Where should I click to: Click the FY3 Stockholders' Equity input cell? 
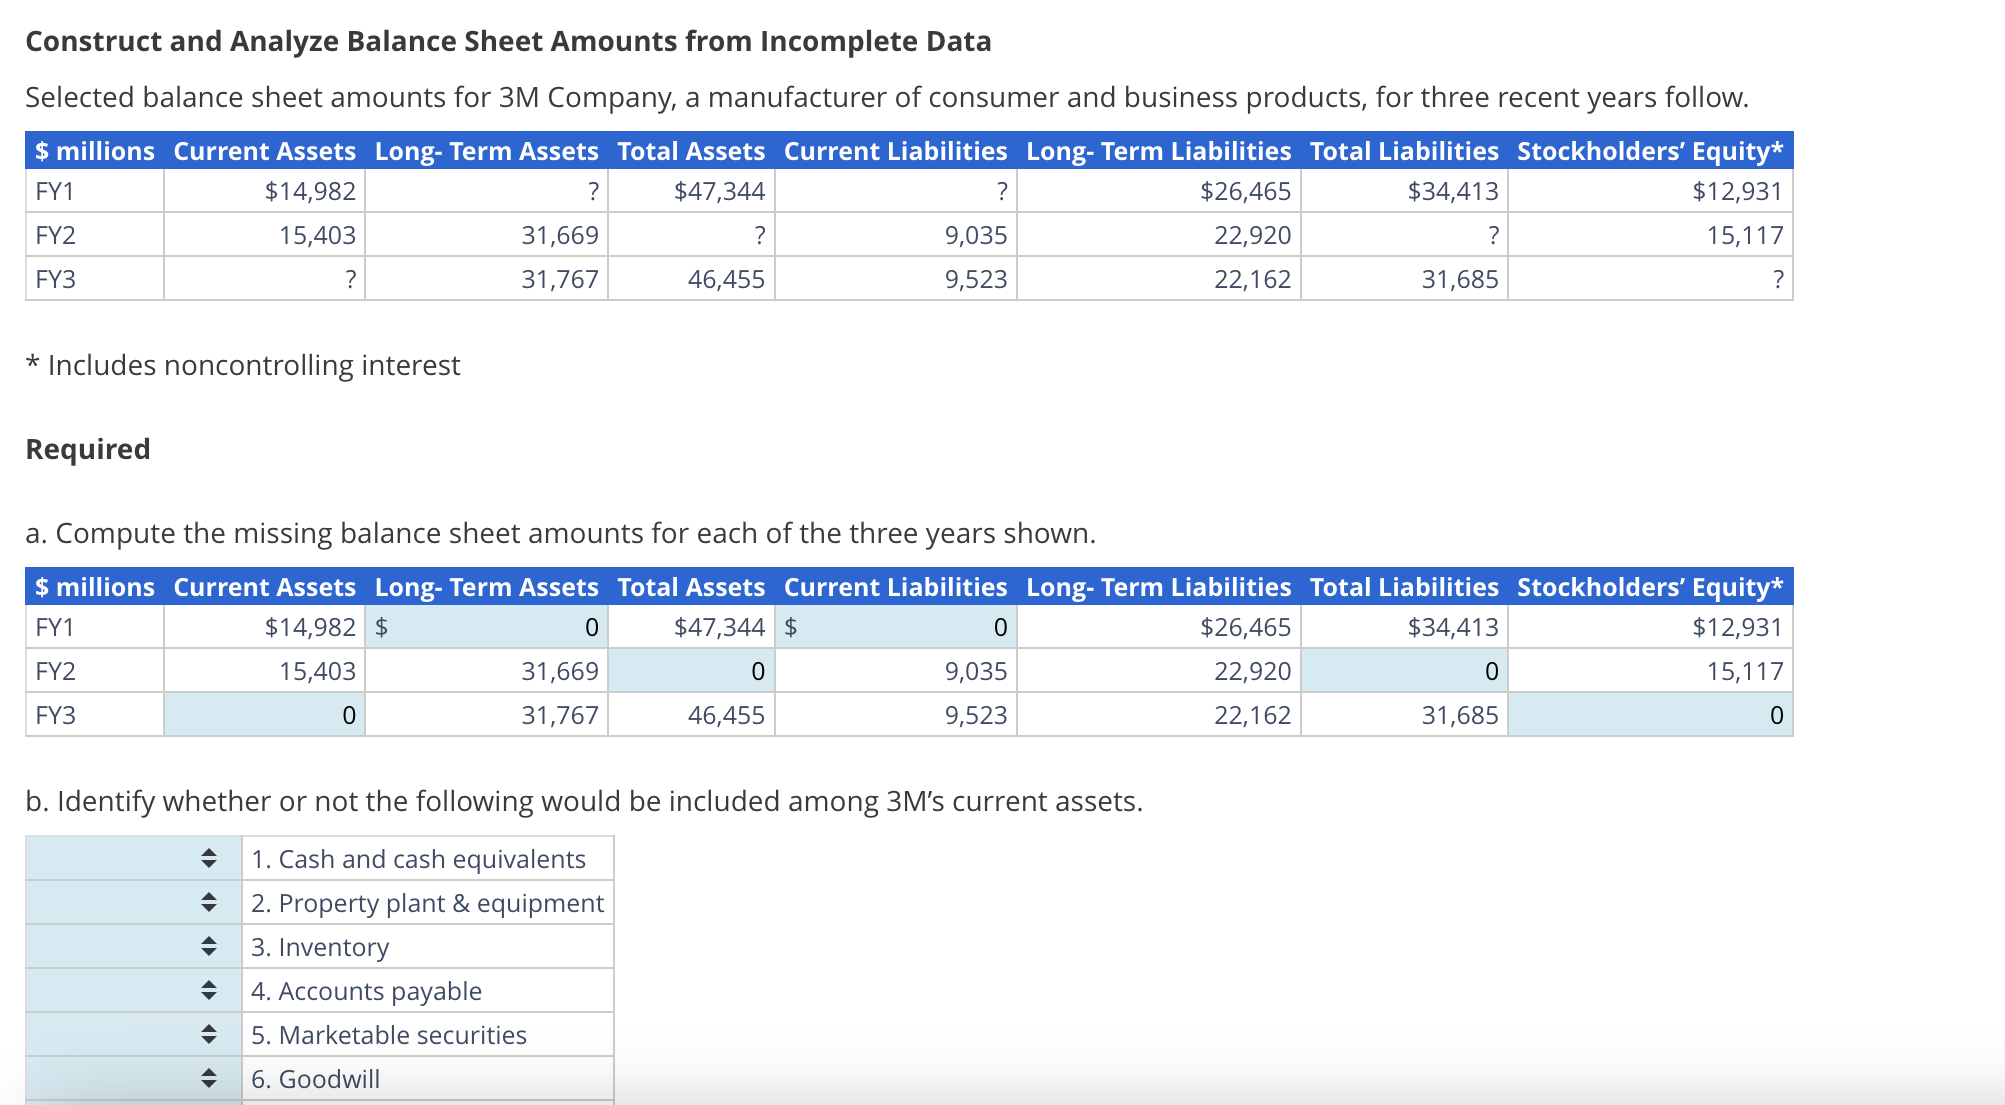[x=1650, y=715]
